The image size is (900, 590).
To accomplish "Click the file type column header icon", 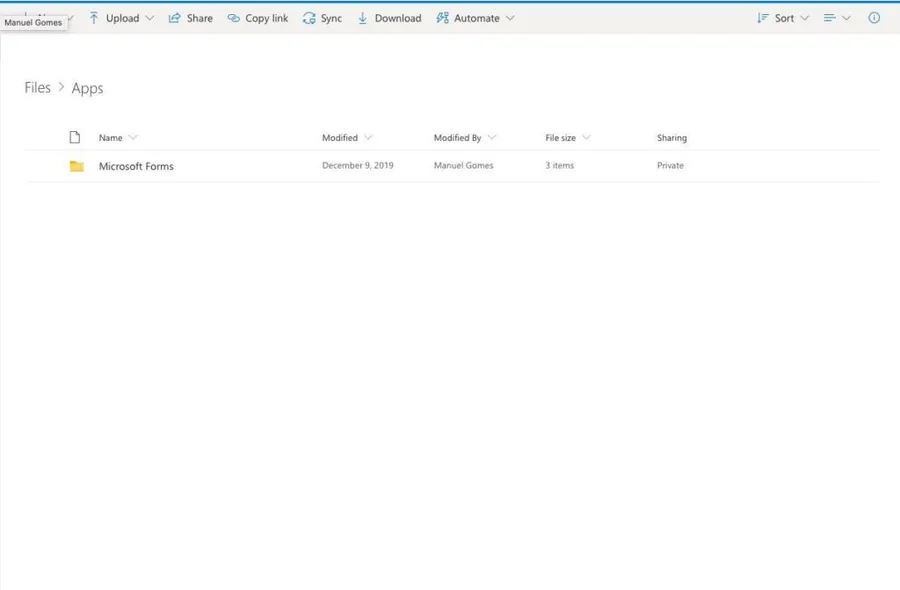I will pos(74,138).
